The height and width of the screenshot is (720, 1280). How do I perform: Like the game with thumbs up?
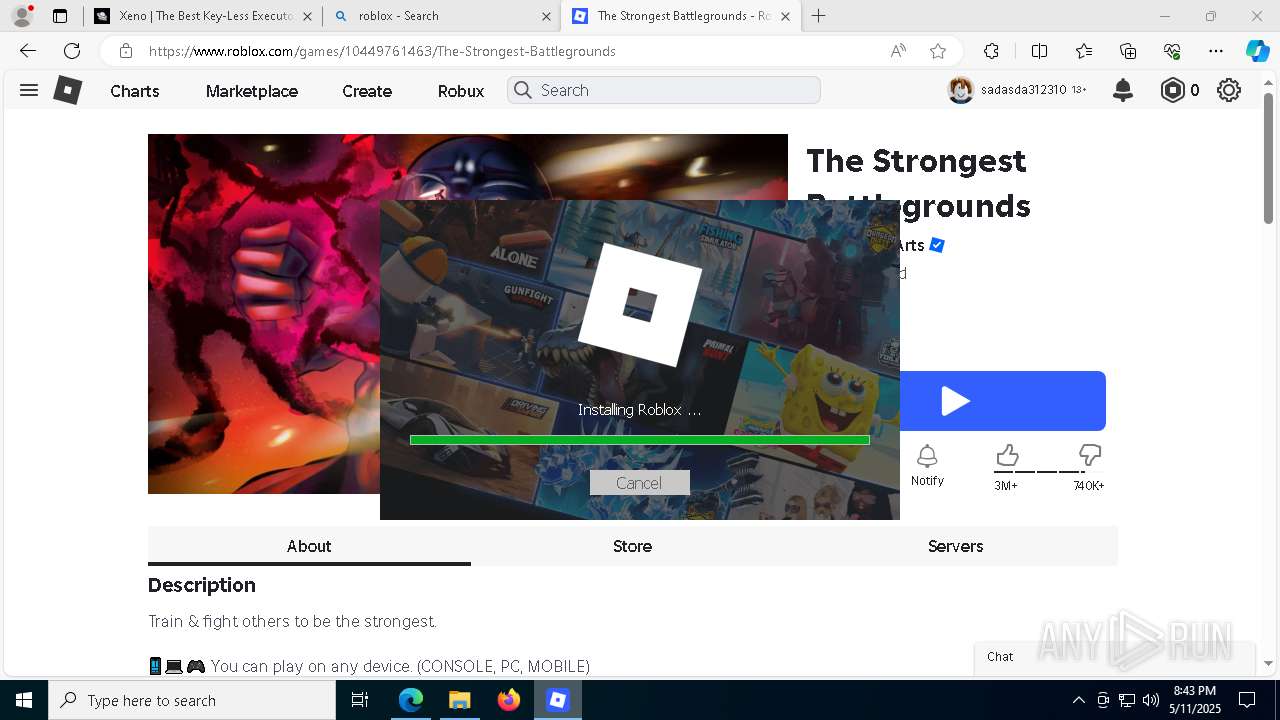[1007, 456]
